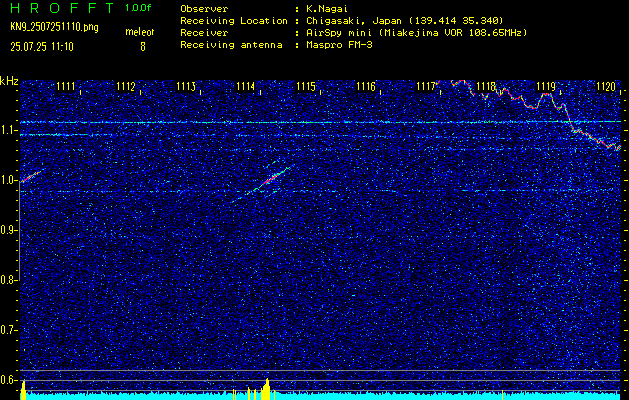Click the meteor count value 8
The image size is (629, 400).
coord(143,47)
